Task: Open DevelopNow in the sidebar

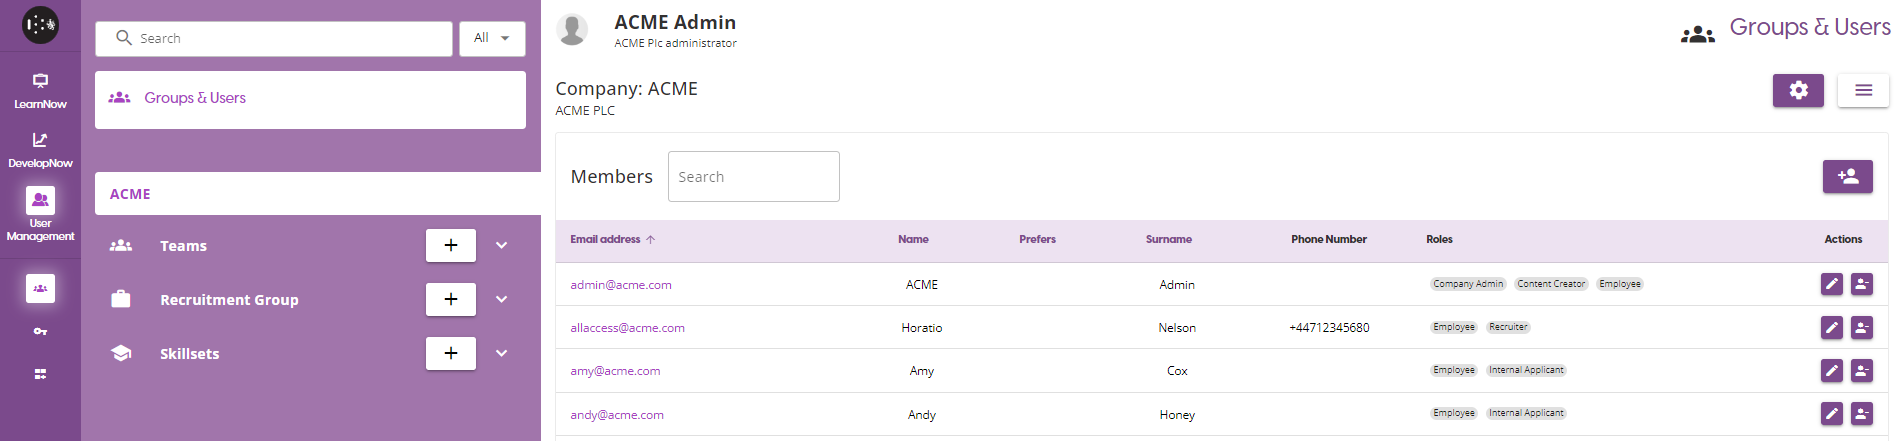Action: [x=40, y=149]
